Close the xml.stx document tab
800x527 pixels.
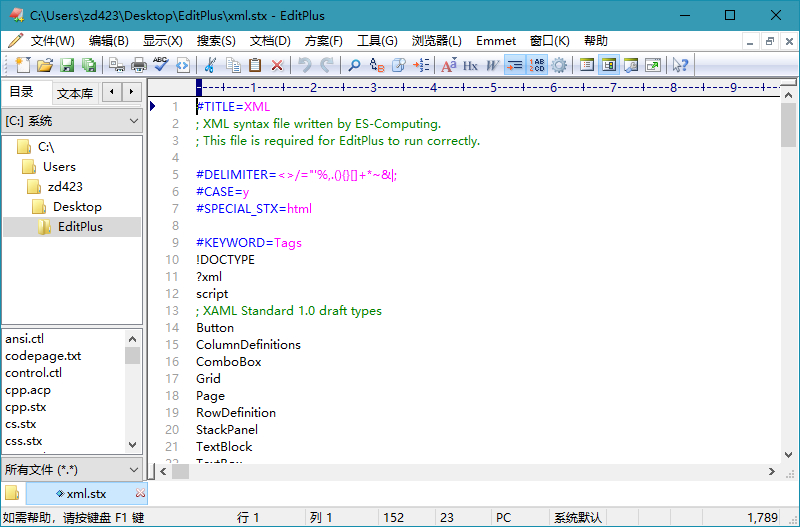140,493
